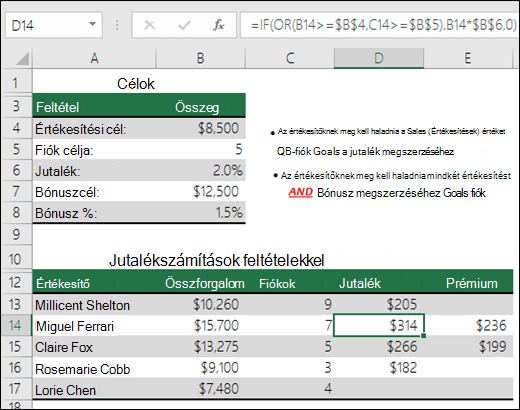Click the $236 bonus cell
520x410 pixels.
click(468, 325)
